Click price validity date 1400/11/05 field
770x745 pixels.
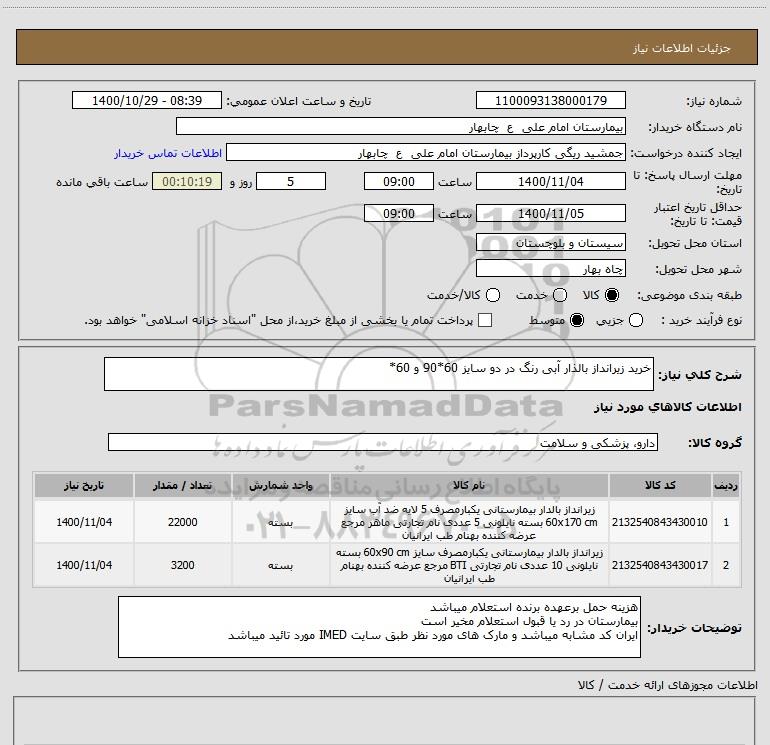pyautogui.click(x=550, y=213)
